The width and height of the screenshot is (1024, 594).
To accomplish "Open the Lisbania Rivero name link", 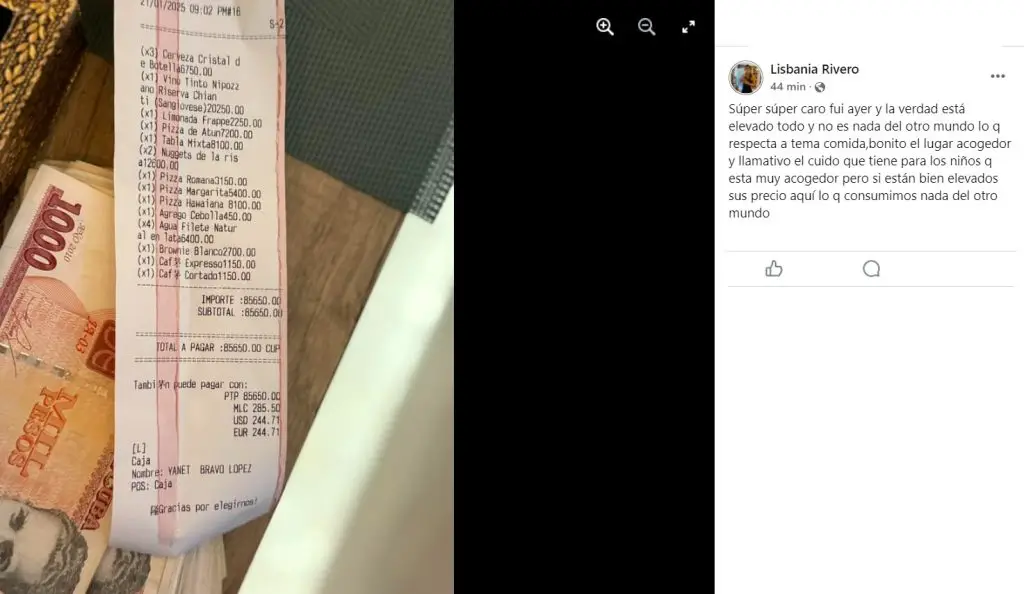I will (x=814, y=69).
